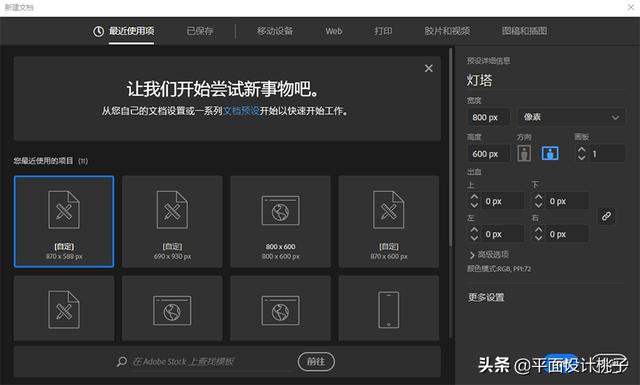Click the 颜色模式:RGB, PPI:72 text
This screenshot has height=385, width=640.
[499, 269]
